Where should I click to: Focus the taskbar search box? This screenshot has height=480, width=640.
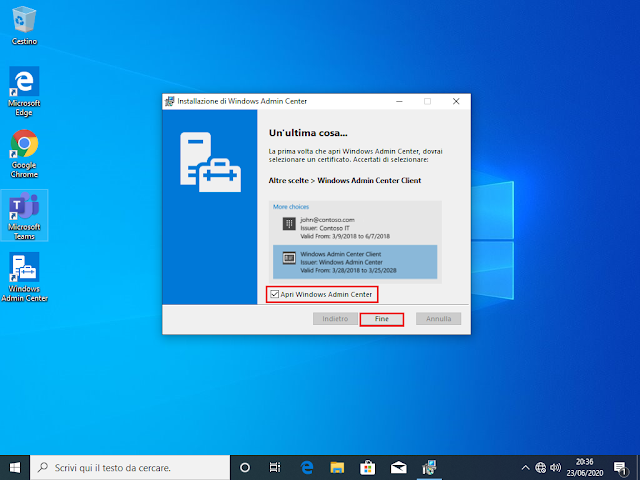click(x=130, y=467)
